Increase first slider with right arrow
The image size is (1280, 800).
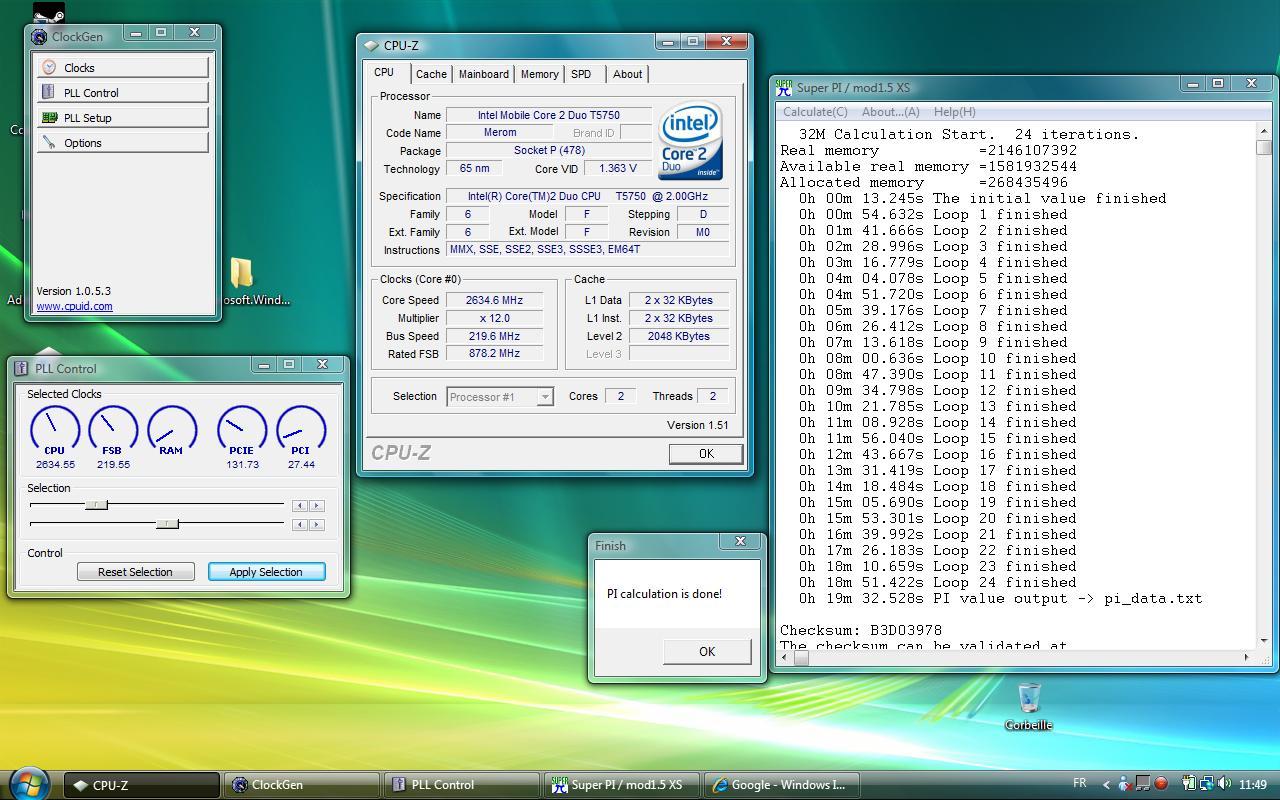(x=316, y=506)
